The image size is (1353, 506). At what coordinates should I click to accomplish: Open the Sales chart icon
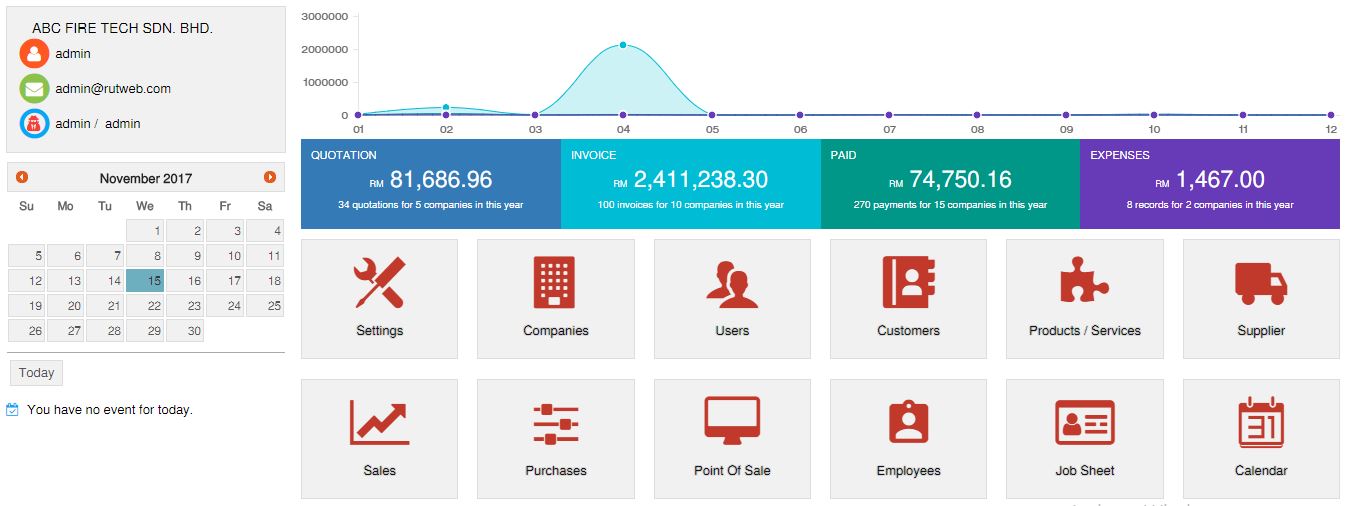point(379,423)
